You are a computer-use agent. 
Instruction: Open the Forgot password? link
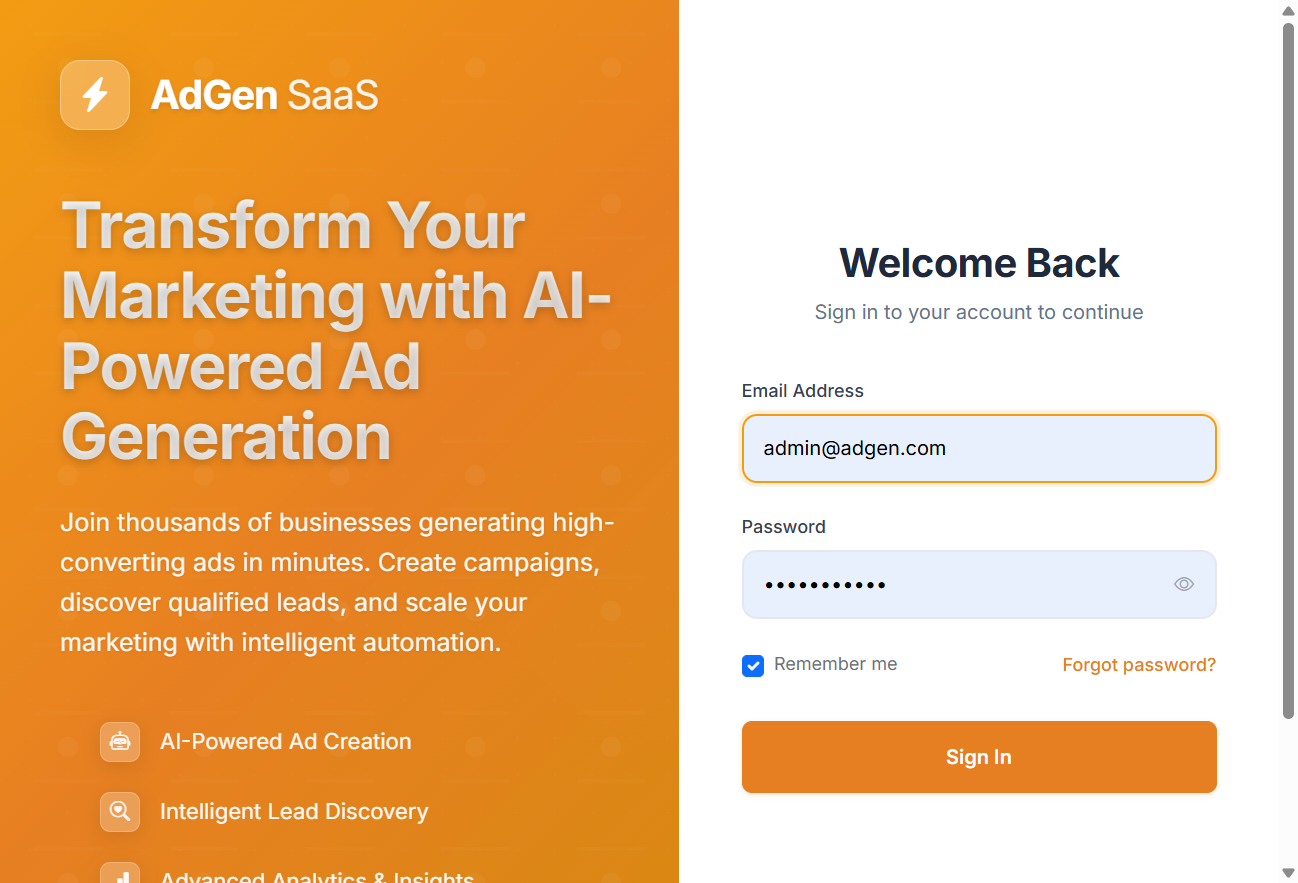pos(1139,665)
